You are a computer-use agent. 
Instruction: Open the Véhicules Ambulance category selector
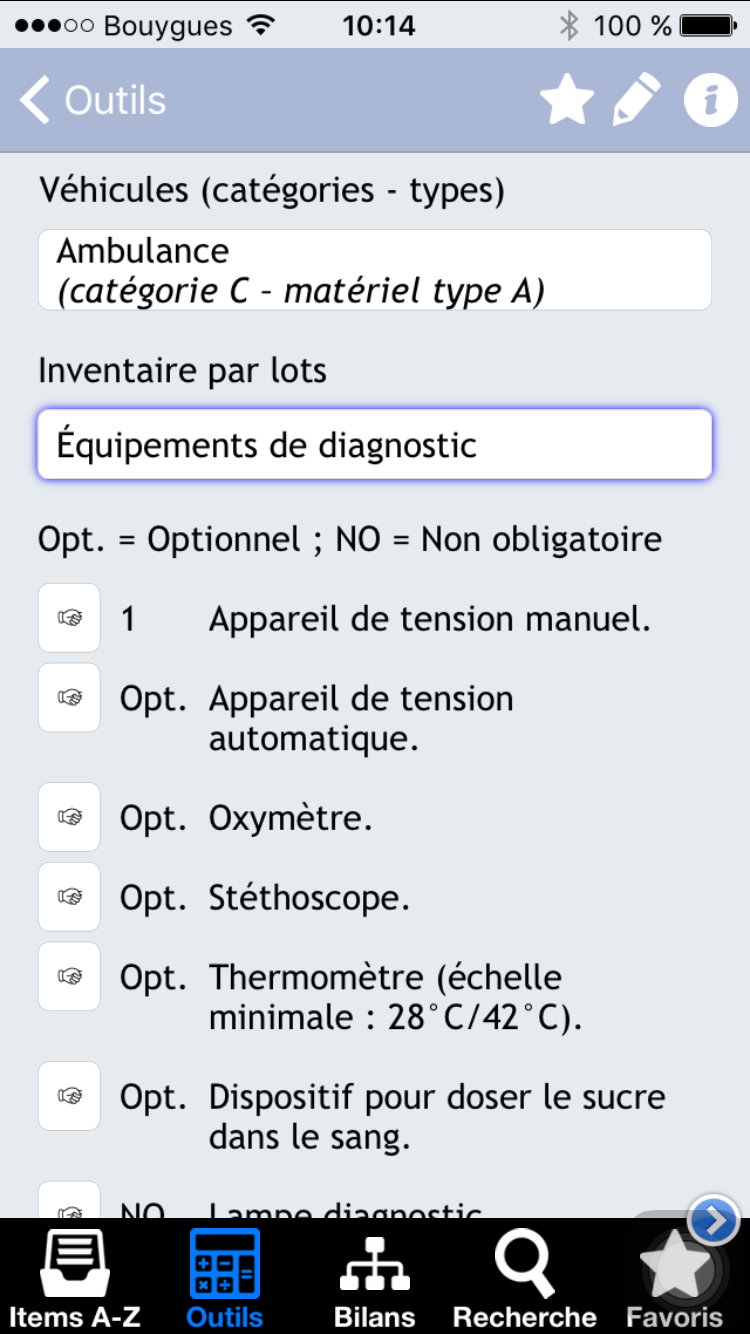[374, 270]
